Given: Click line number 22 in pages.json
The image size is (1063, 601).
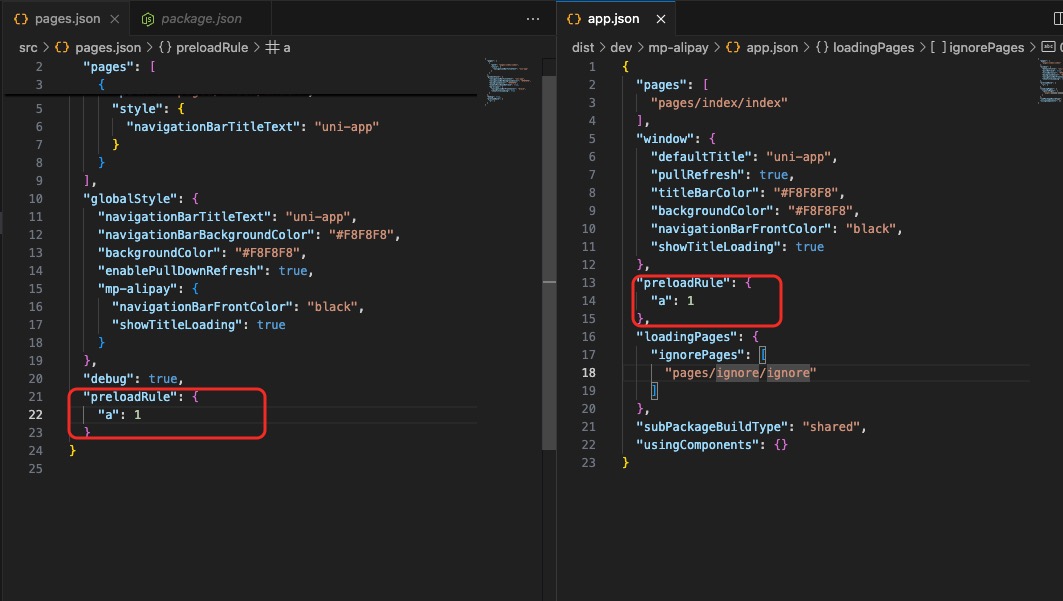Looking at the screenshot, I should [x=35, y=415].
